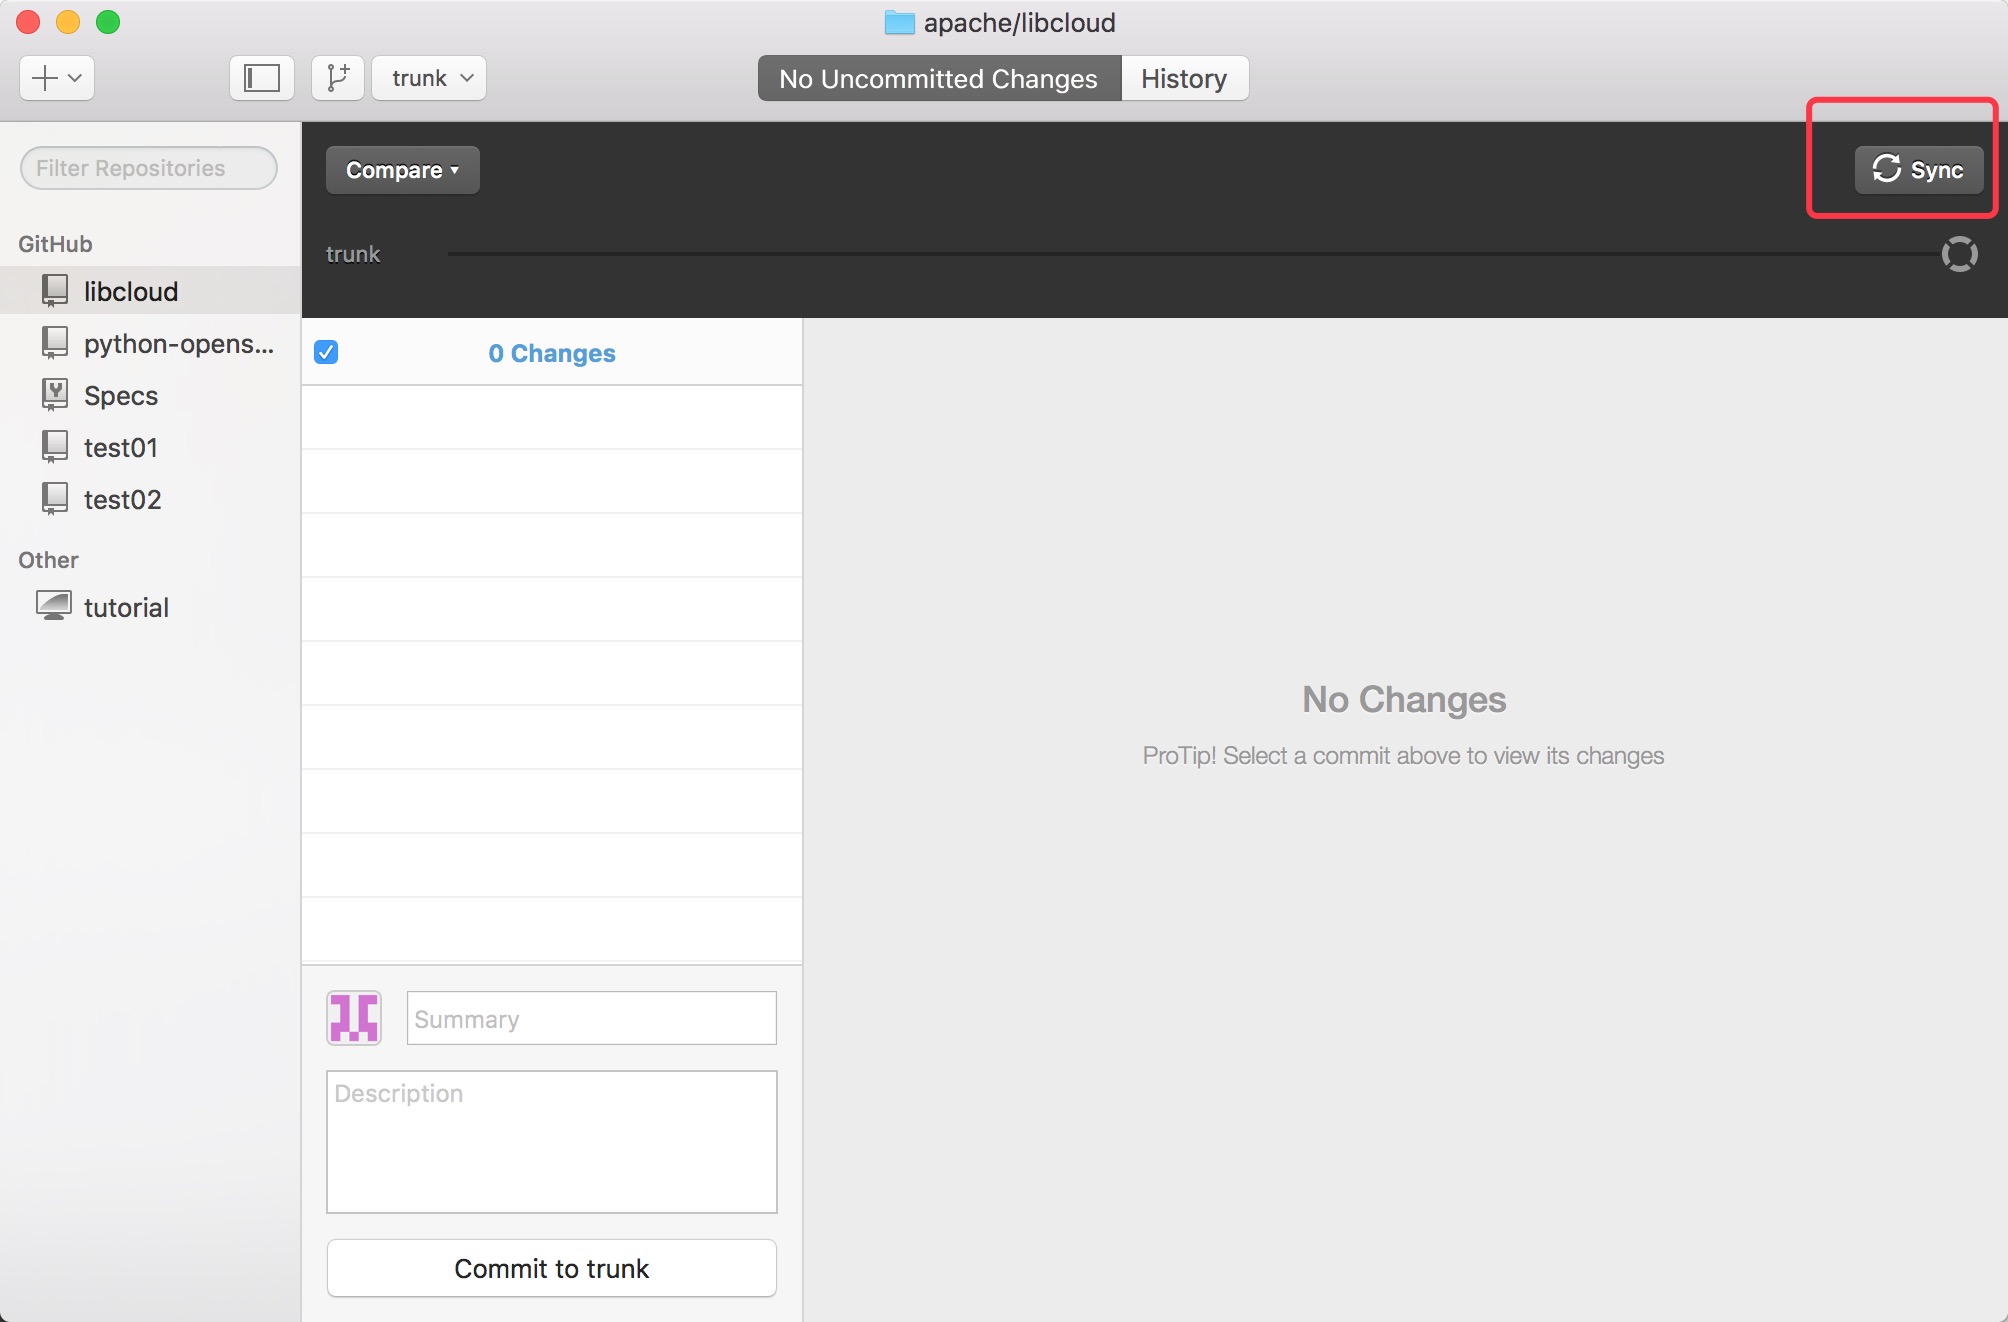Click the create new branch icon

coord(338,78)
